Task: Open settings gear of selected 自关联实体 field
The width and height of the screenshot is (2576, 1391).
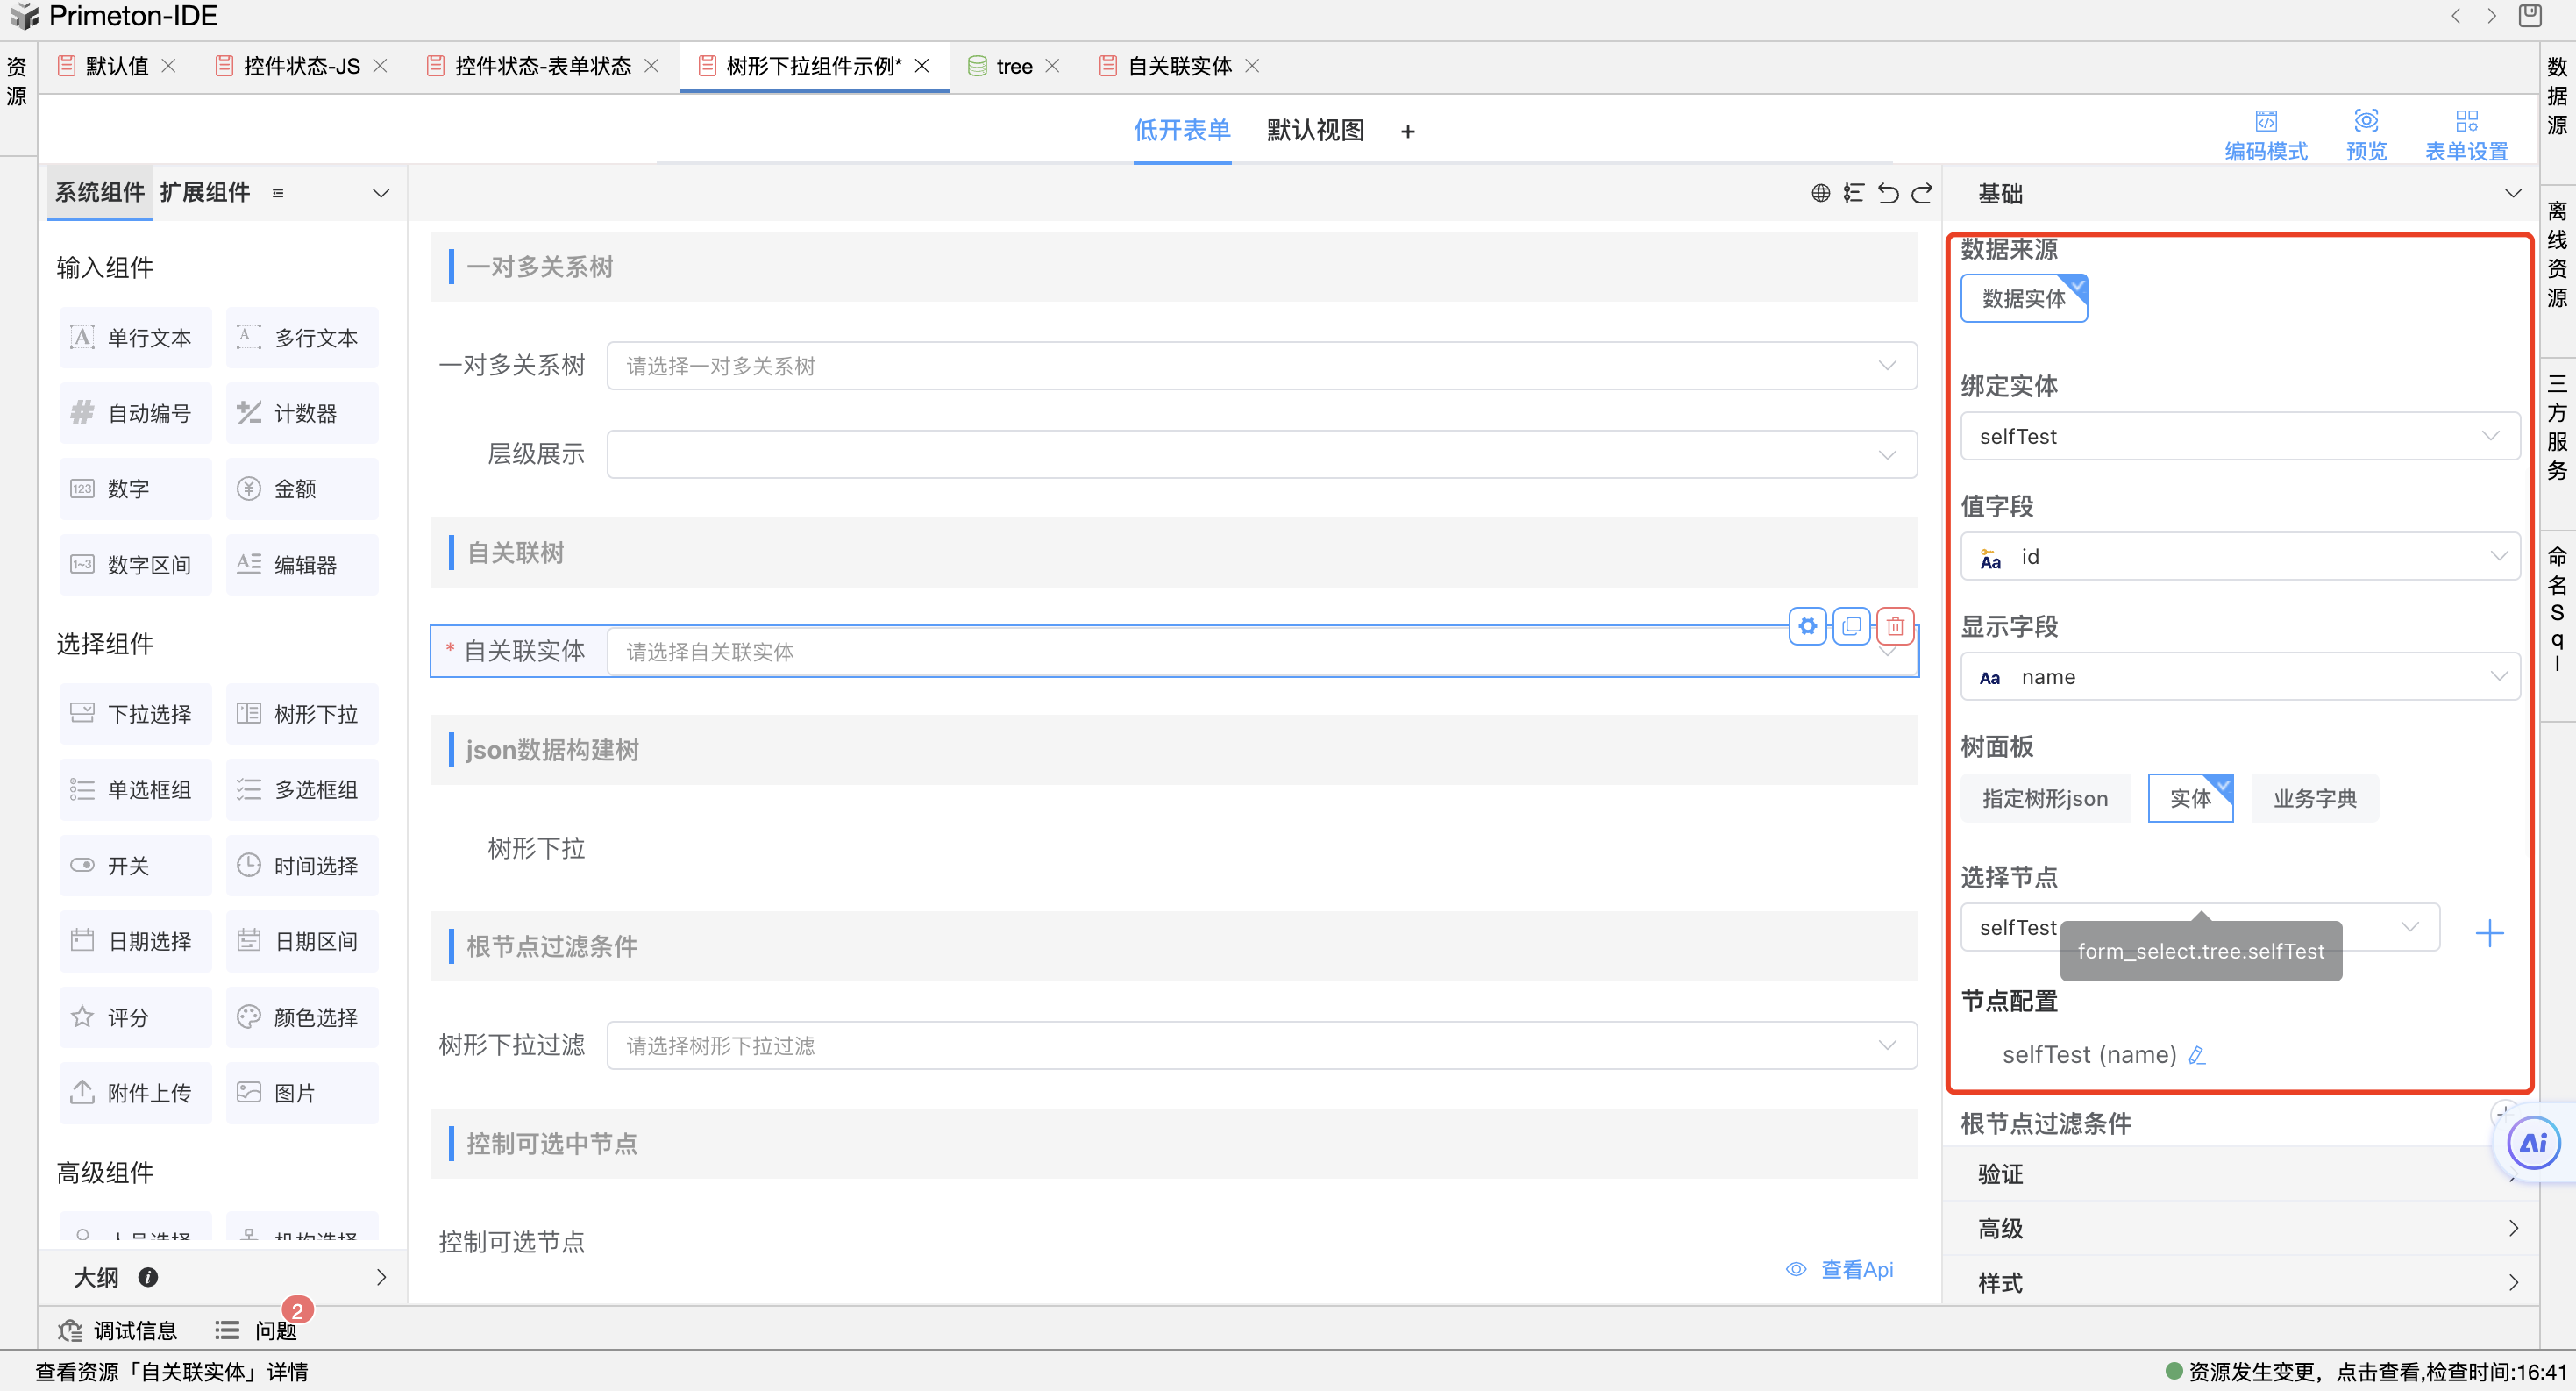Action: click(1807, 626)
